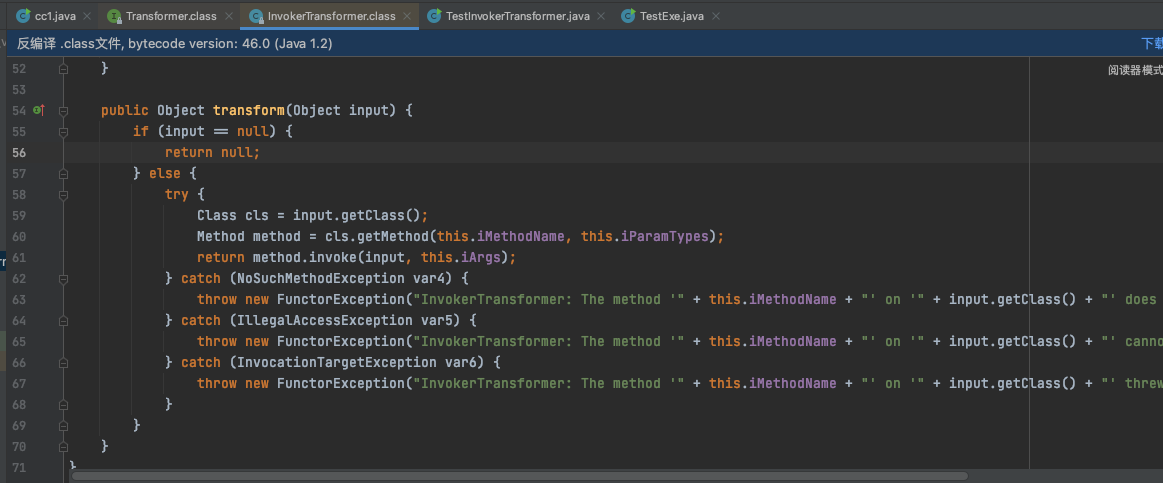Collapse the try block at line 58
The height and width of the screenshot is (483, 1163).
point(63,194)
